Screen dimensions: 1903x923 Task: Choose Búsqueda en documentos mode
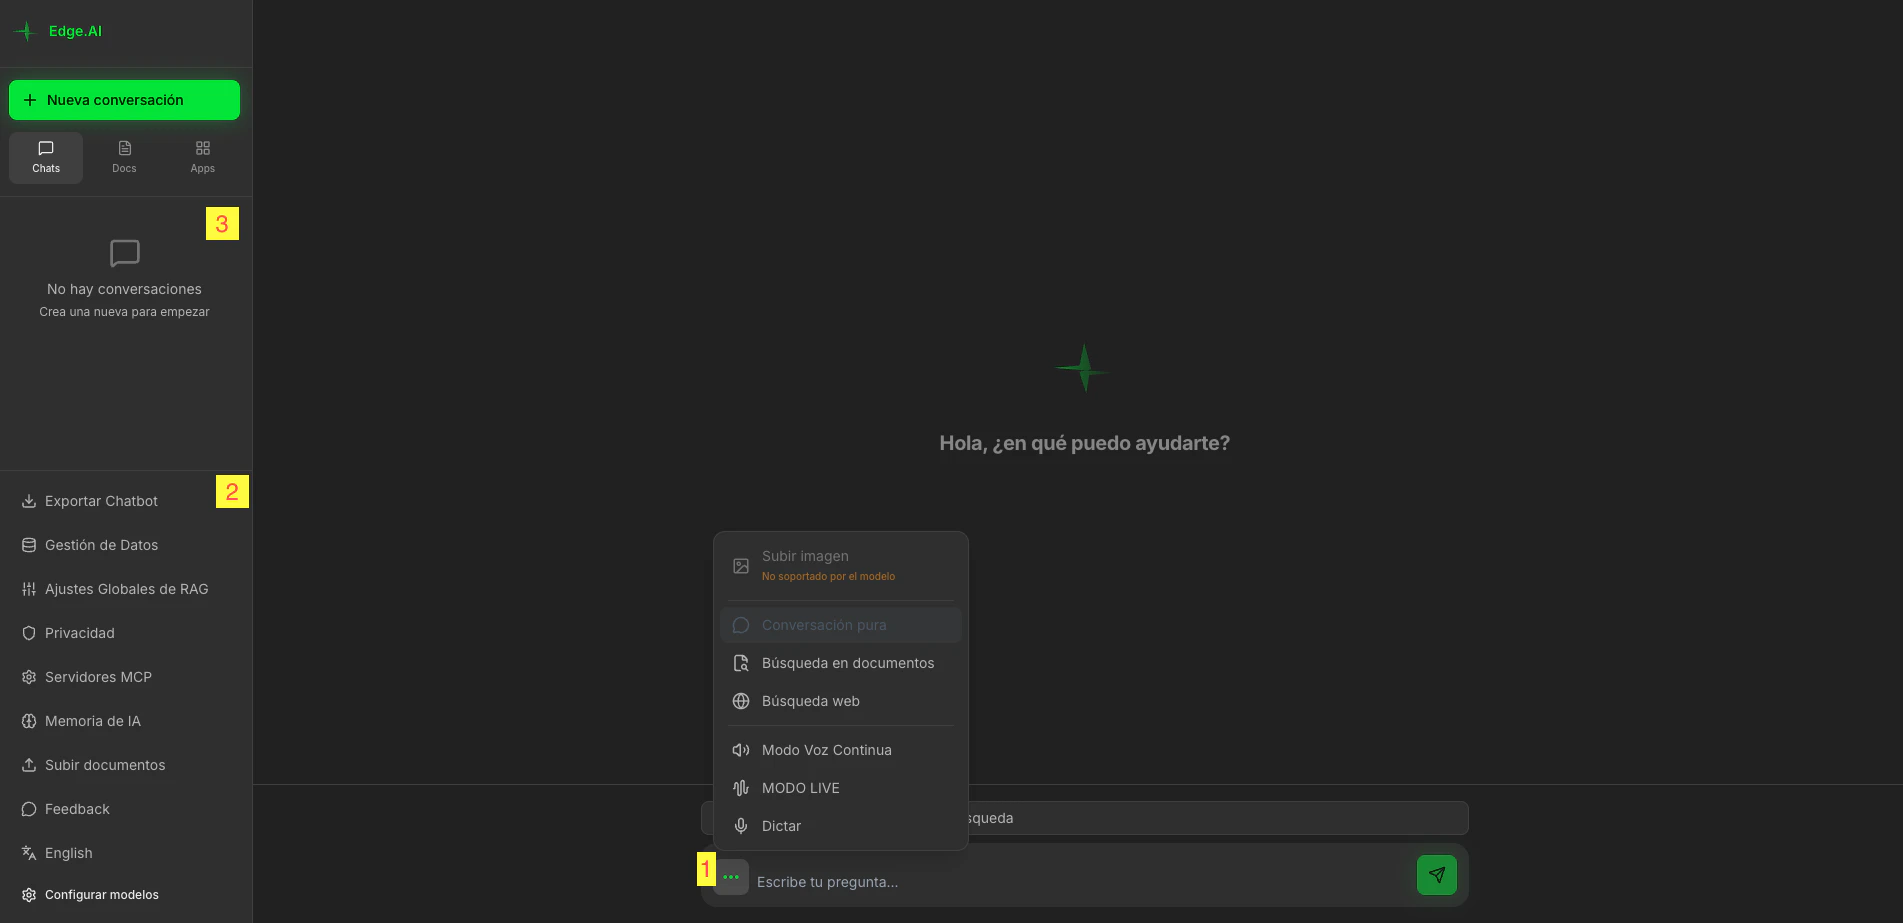(x=841, y=663)
